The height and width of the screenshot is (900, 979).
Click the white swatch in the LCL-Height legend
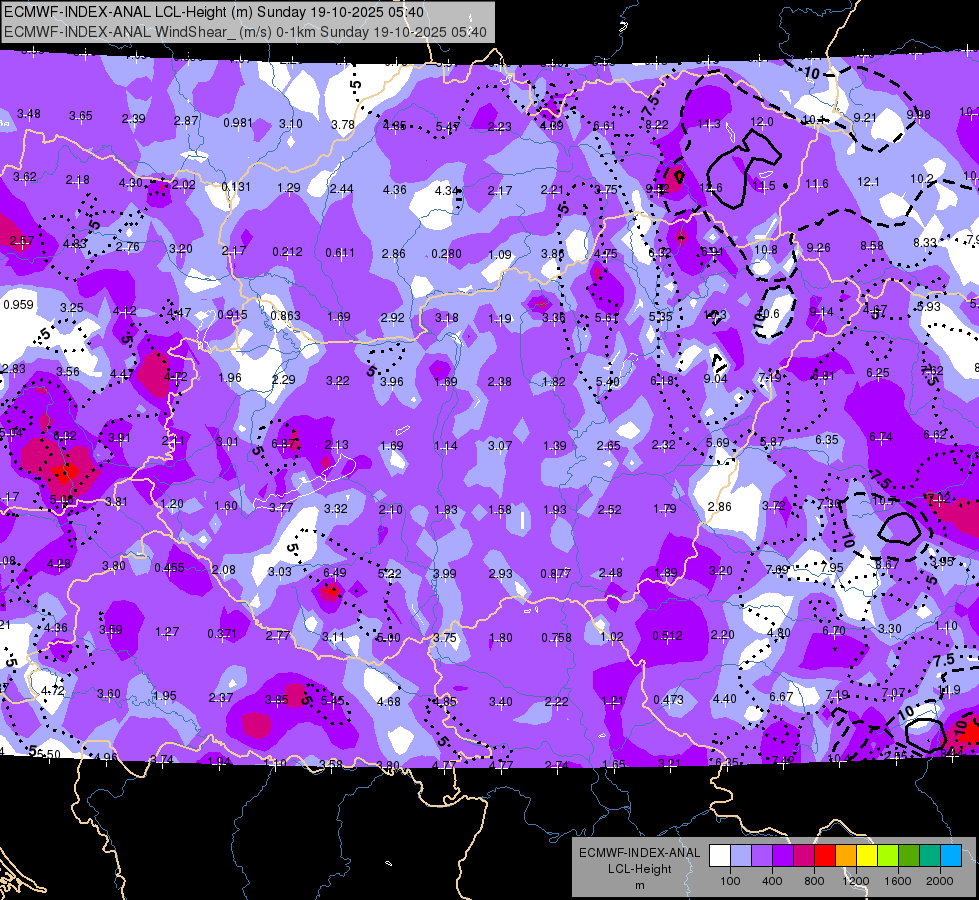point(720,856)
